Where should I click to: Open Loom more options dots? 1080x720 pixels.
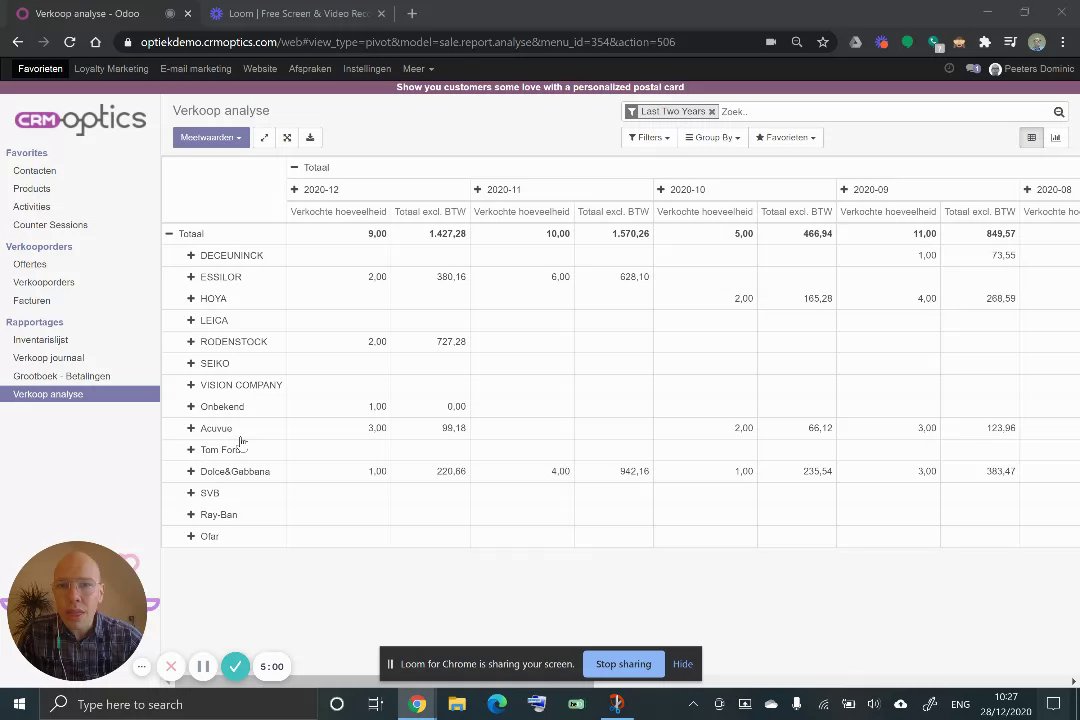[141, 666]
